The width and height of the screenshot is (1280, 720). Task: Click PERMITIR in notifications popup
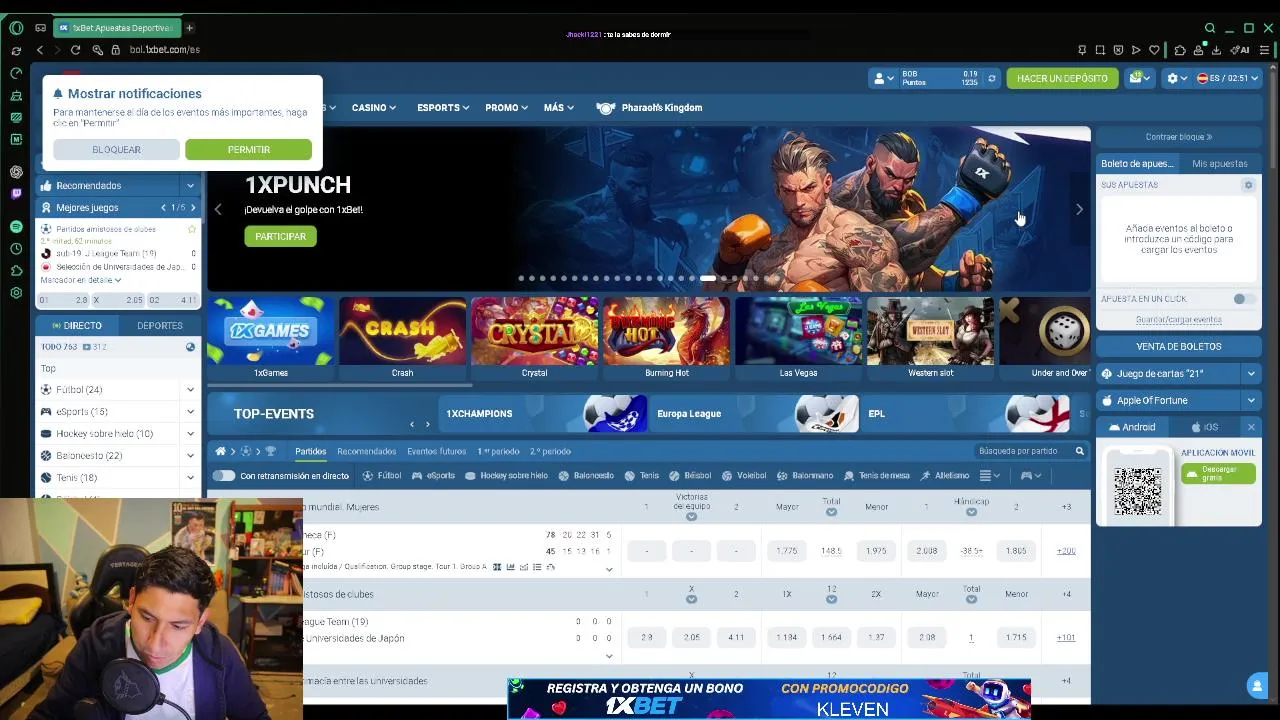(248, 149)
